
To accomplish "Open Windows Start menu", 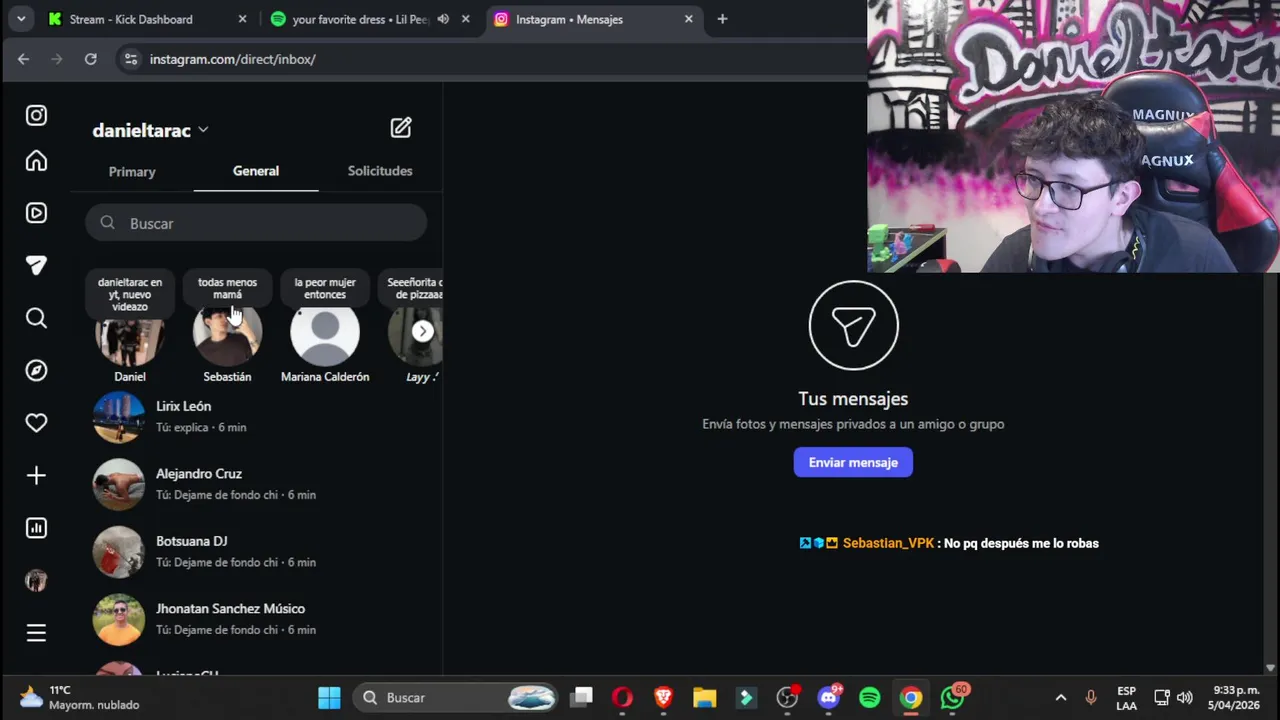I will [329, 697].
